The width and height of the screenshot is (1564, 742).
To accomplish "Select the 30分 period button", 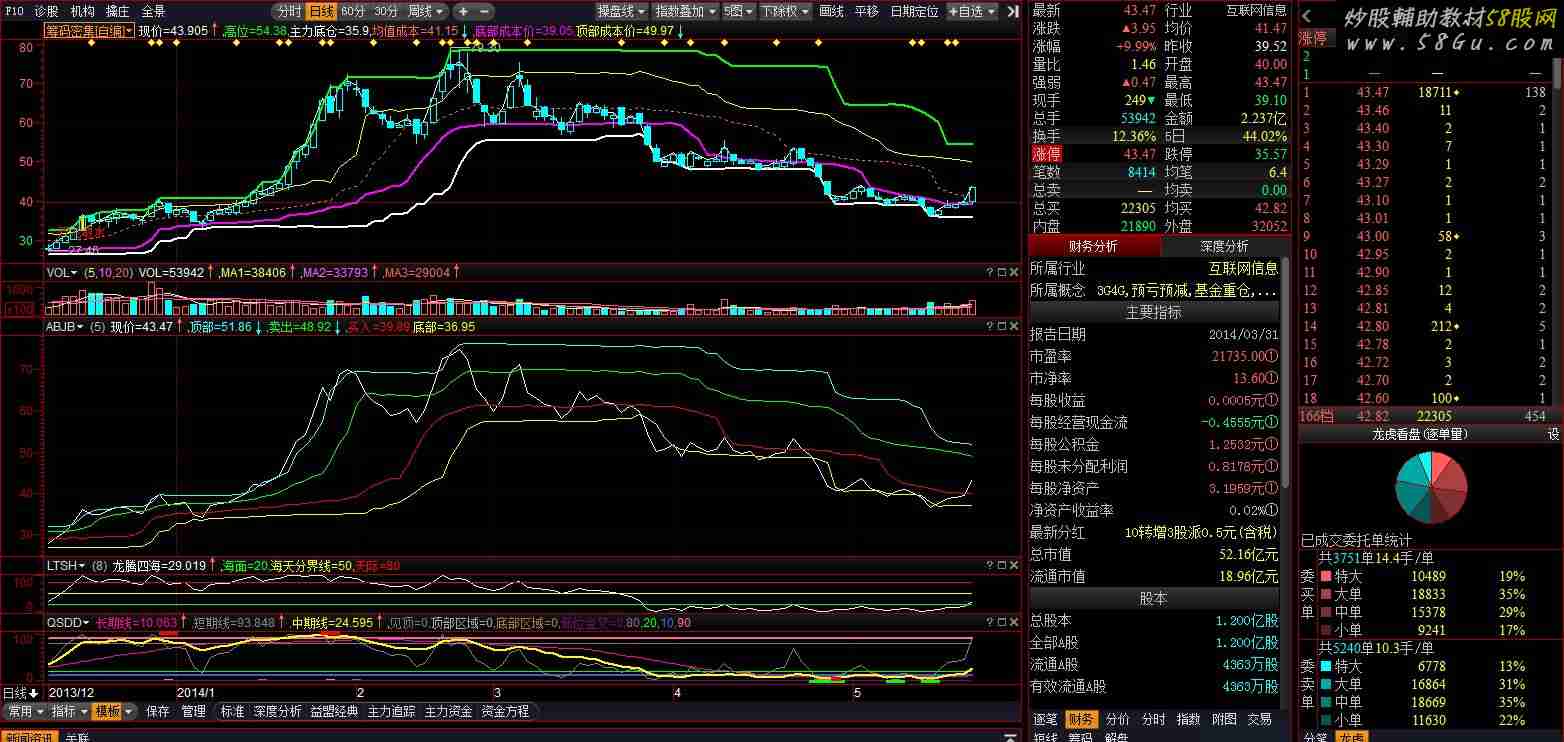I will [386, 11].
